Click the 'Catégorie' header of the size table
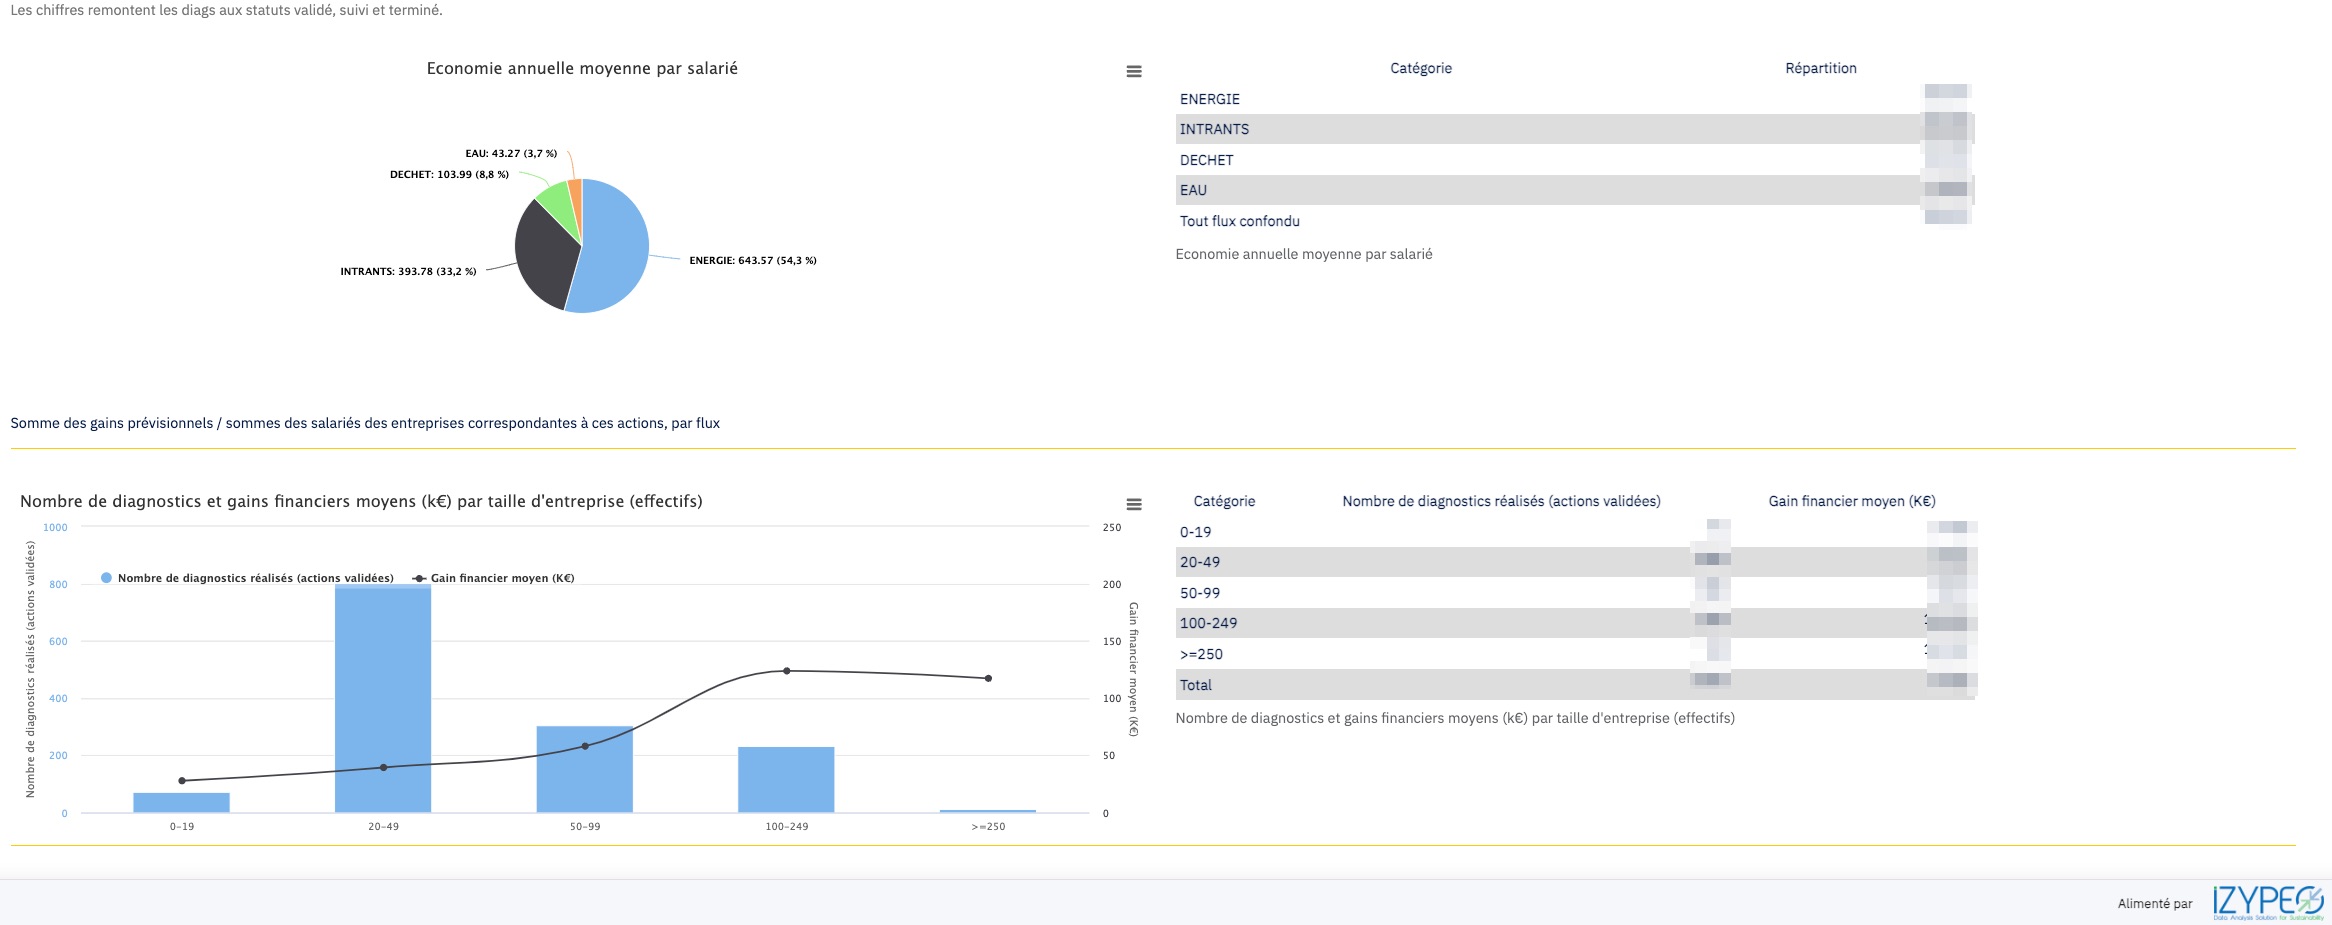Screen dimensions: 2332x925 click(1224, 501)
